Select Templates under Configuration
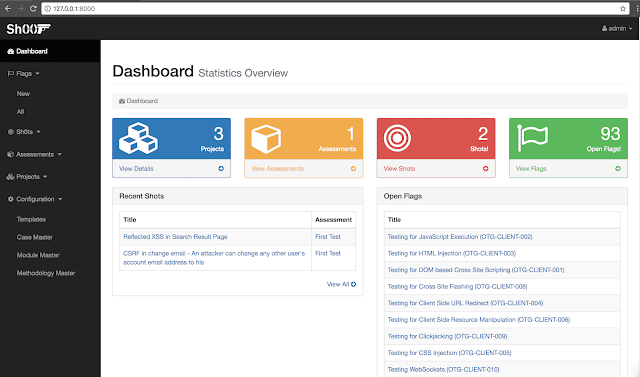 click(31, 219)
